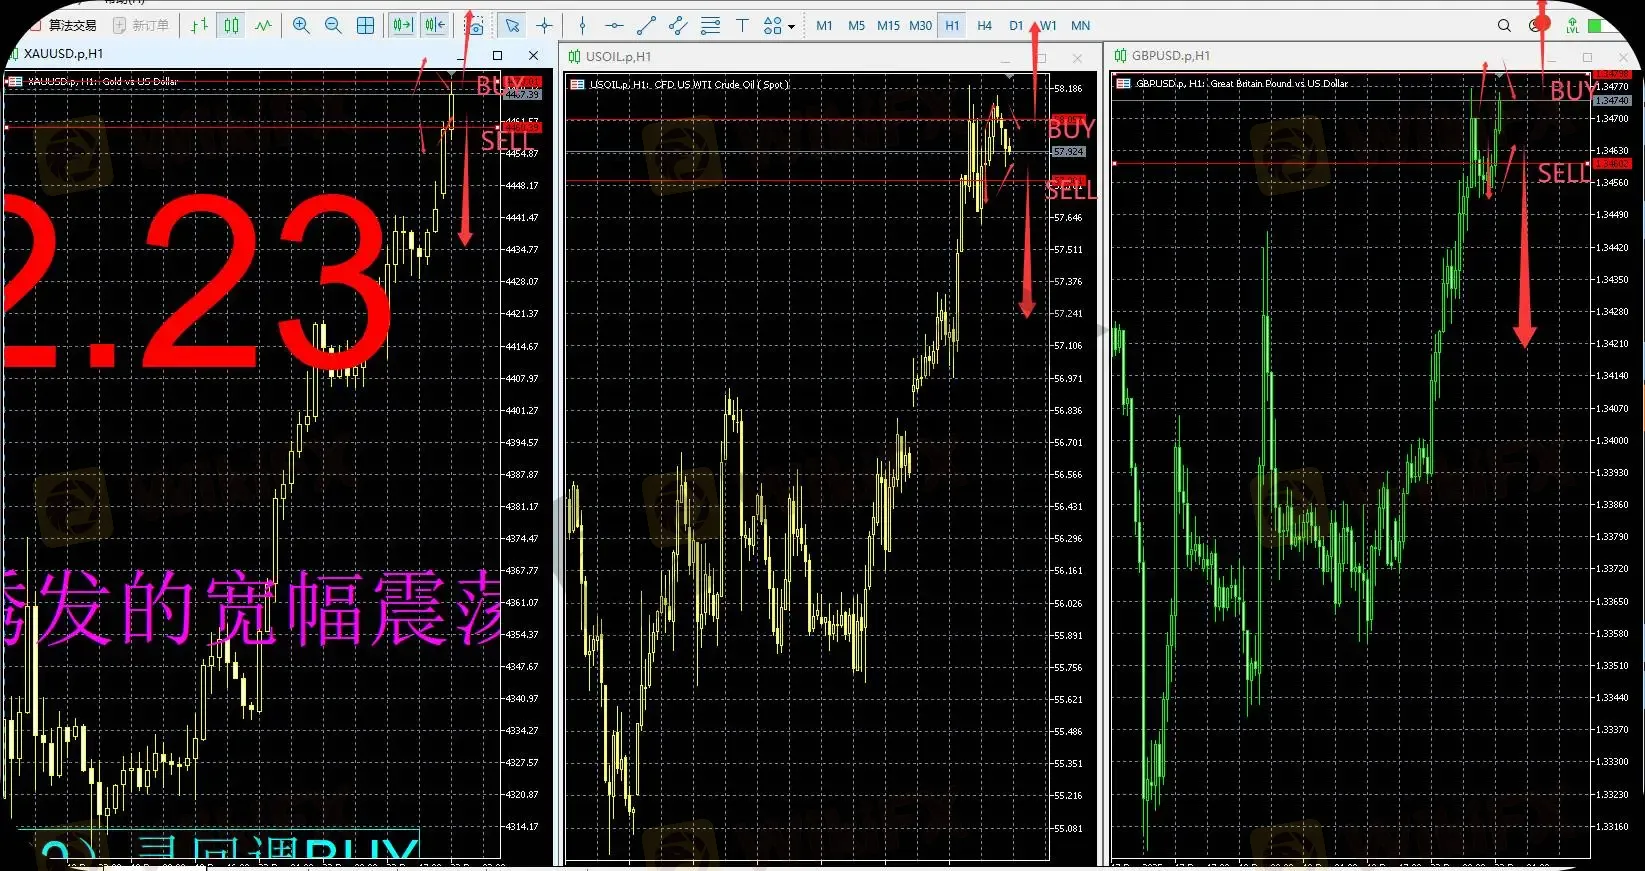Image resolution: width=1645 pixels, height=871 pixels.
Task: Select the Crosshair tool
Action: coord(544,26)
